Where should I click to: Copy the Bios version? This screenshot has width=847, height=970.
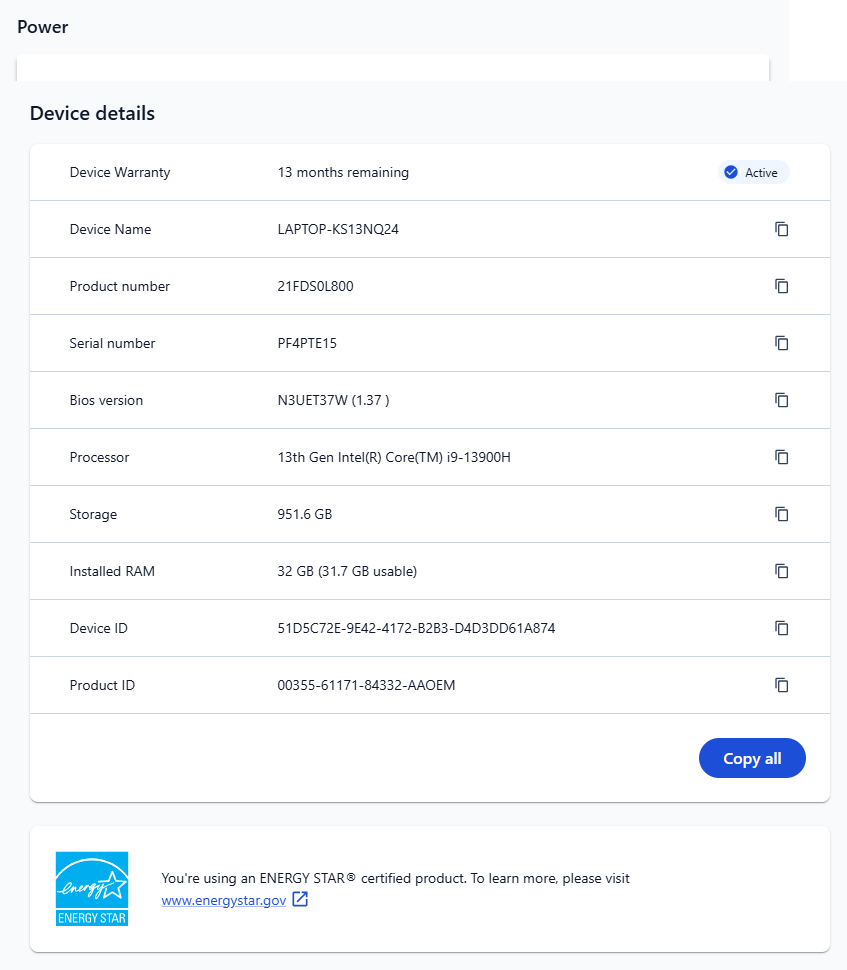pos(782,400)
